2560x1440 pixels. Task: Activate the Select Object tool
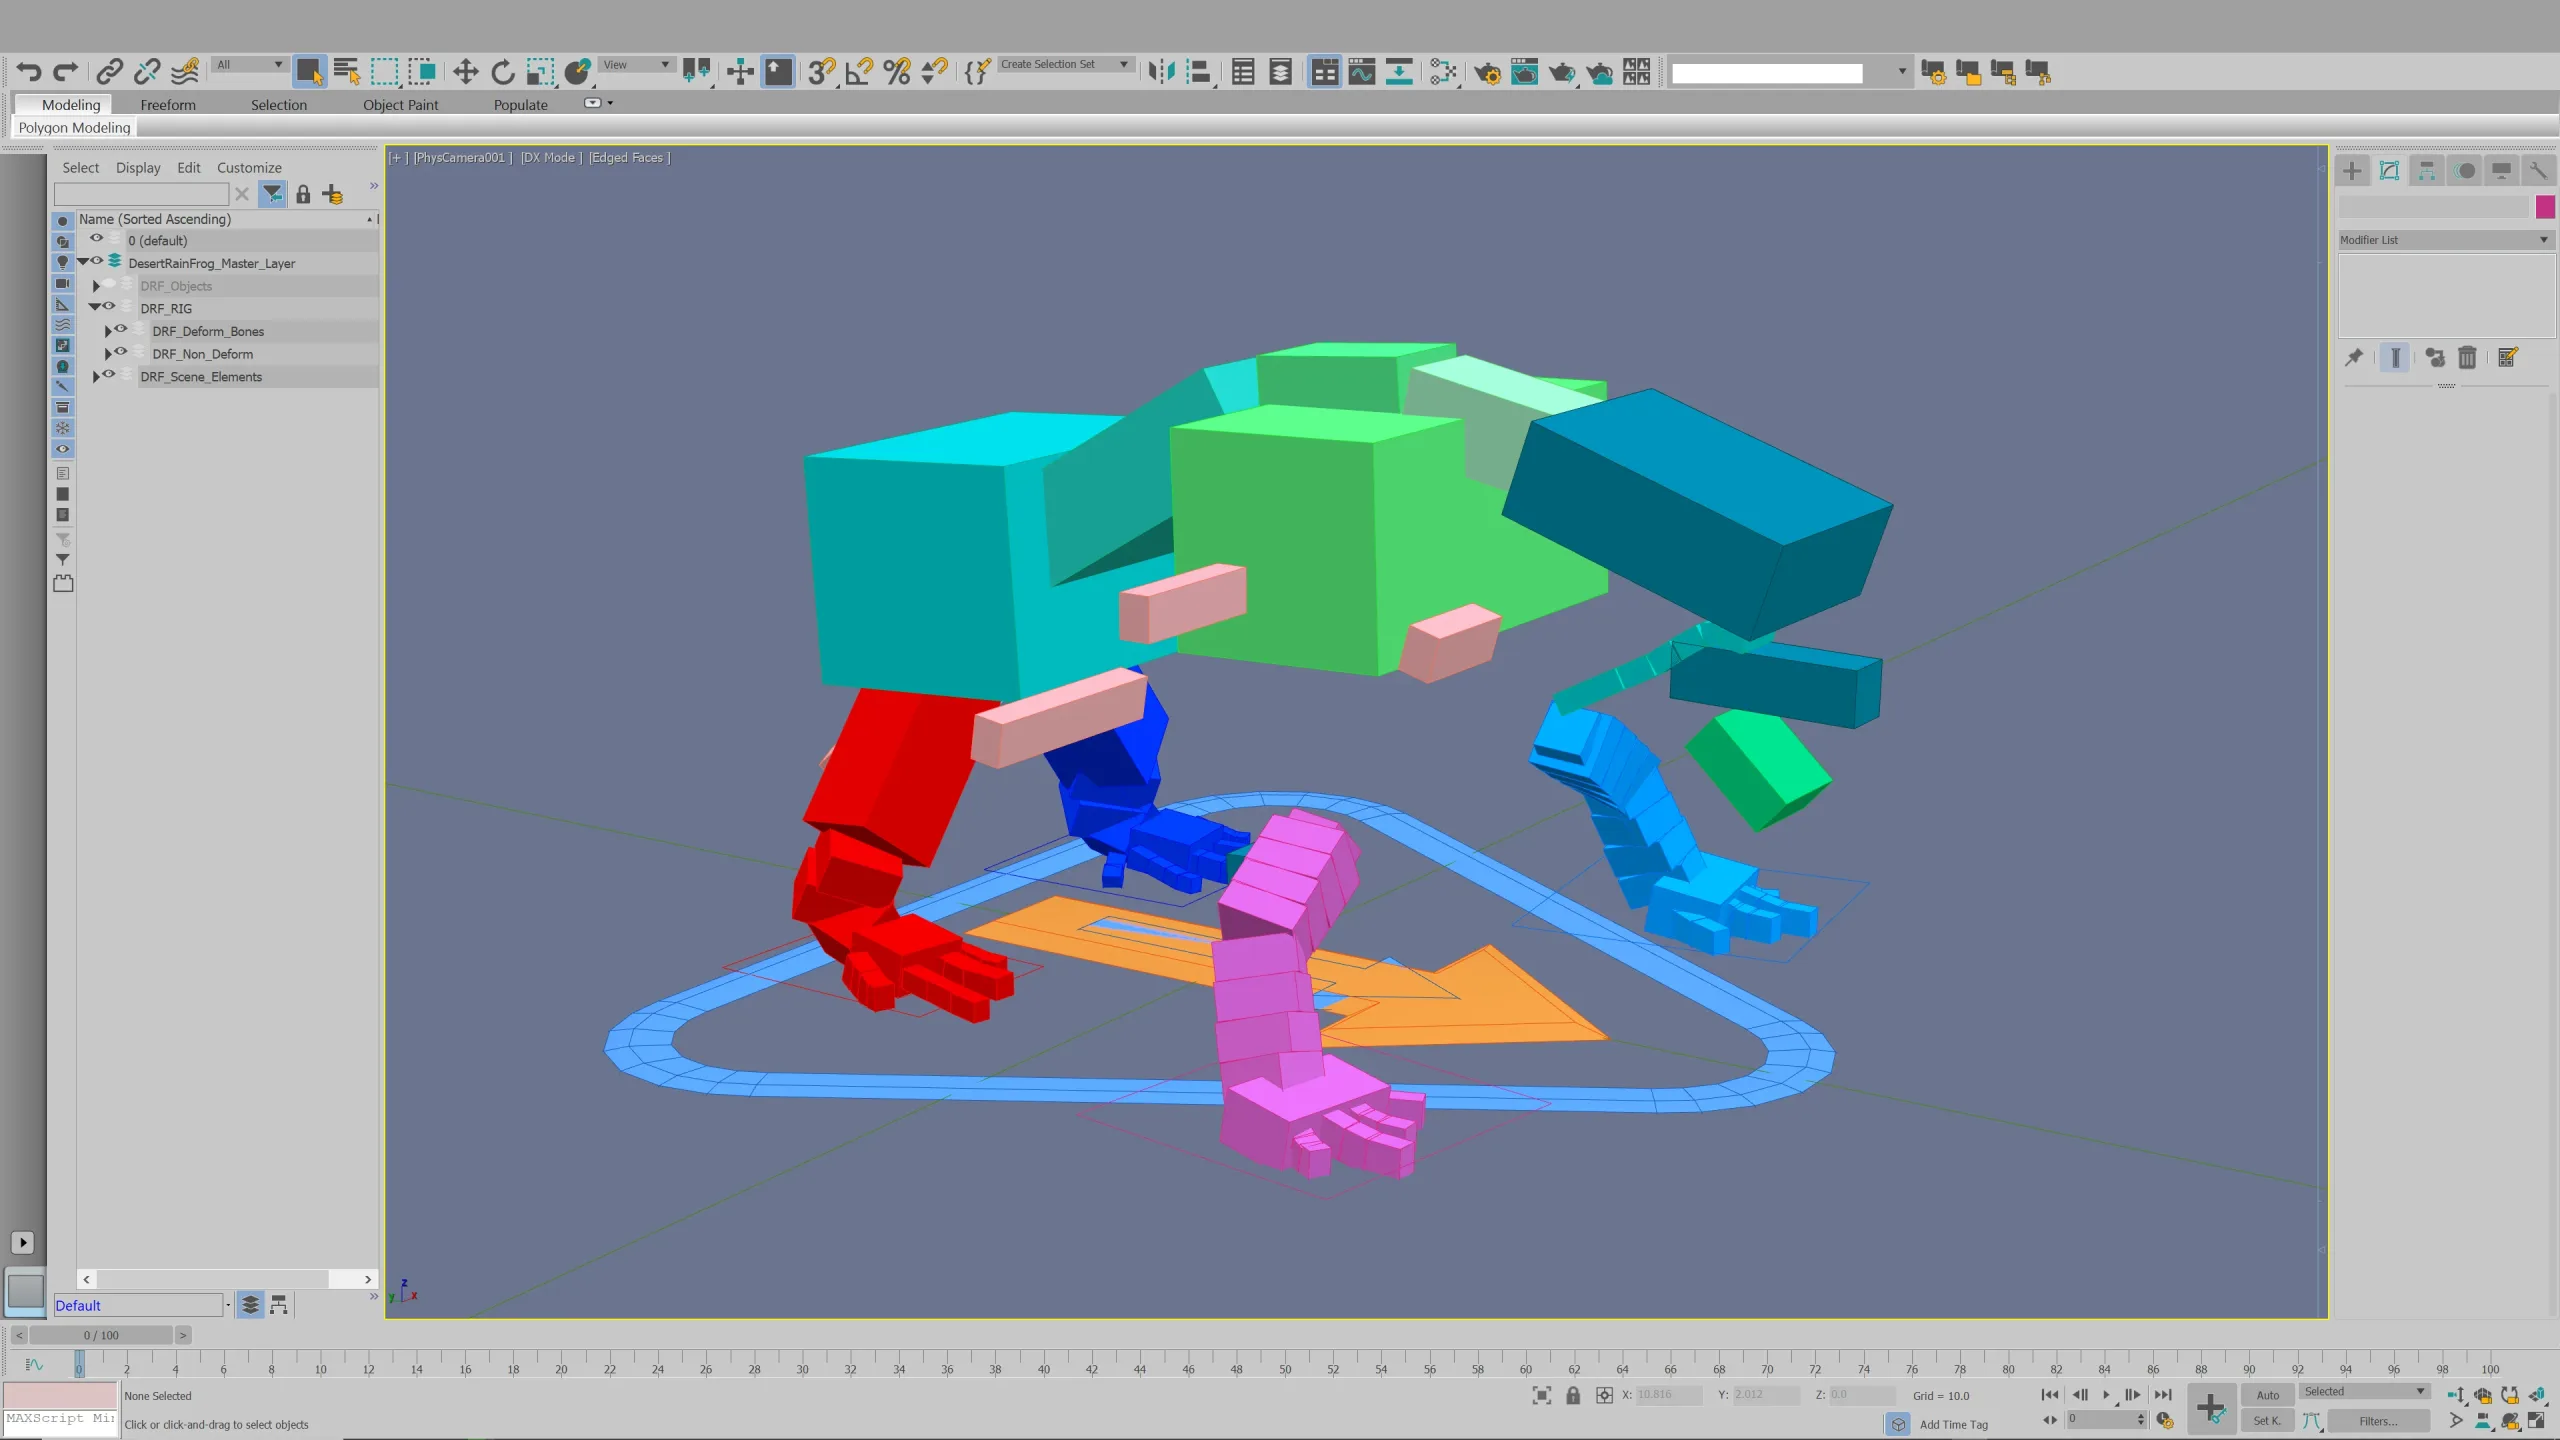pyautogui.click(x=309, y=72)
